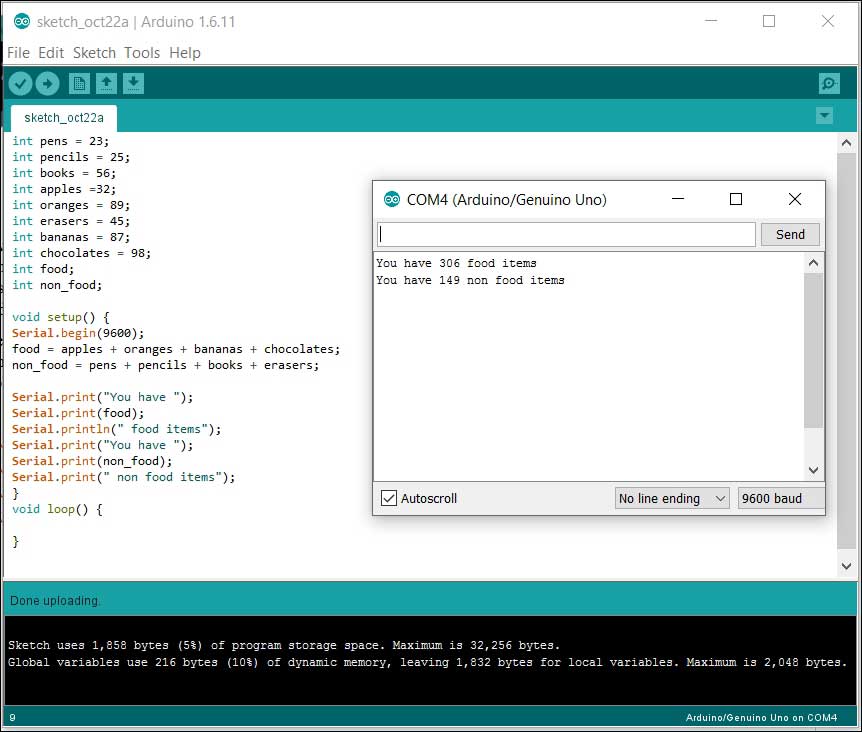The image size is (862, 732).
Task: Click the serial monitor scrollbar down arrow
Action: pos(813,470)
